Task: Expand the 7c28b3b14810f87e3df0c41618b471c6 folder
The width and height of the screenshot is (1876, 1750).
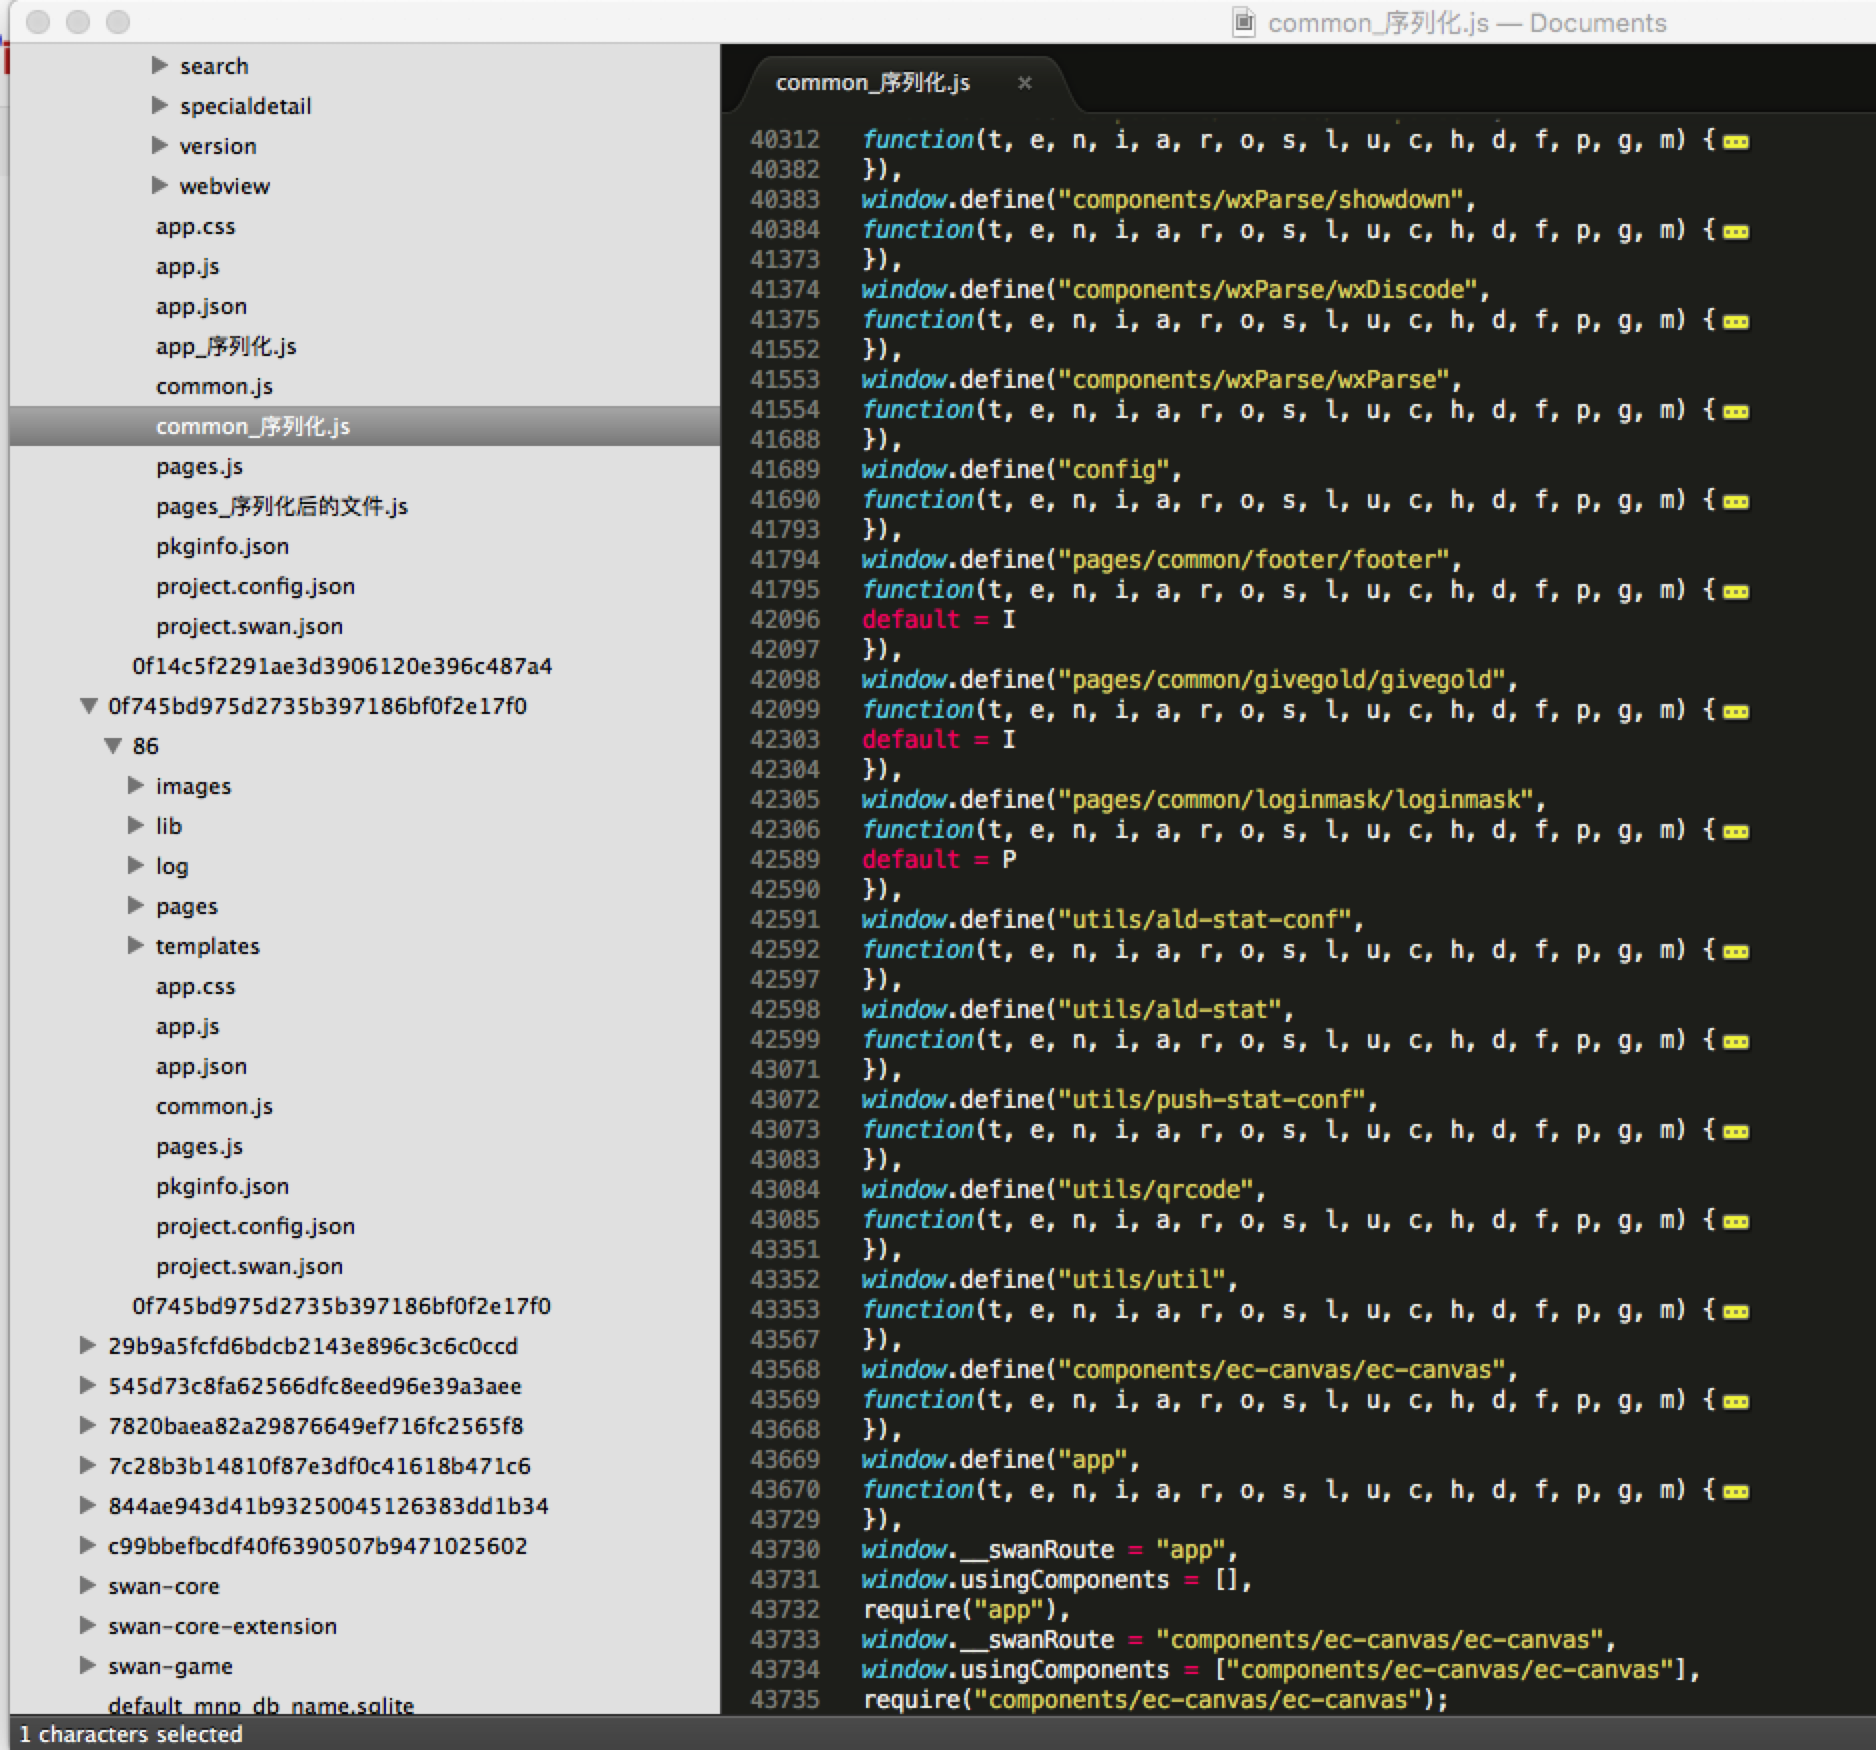Action: coord(88,1466)
